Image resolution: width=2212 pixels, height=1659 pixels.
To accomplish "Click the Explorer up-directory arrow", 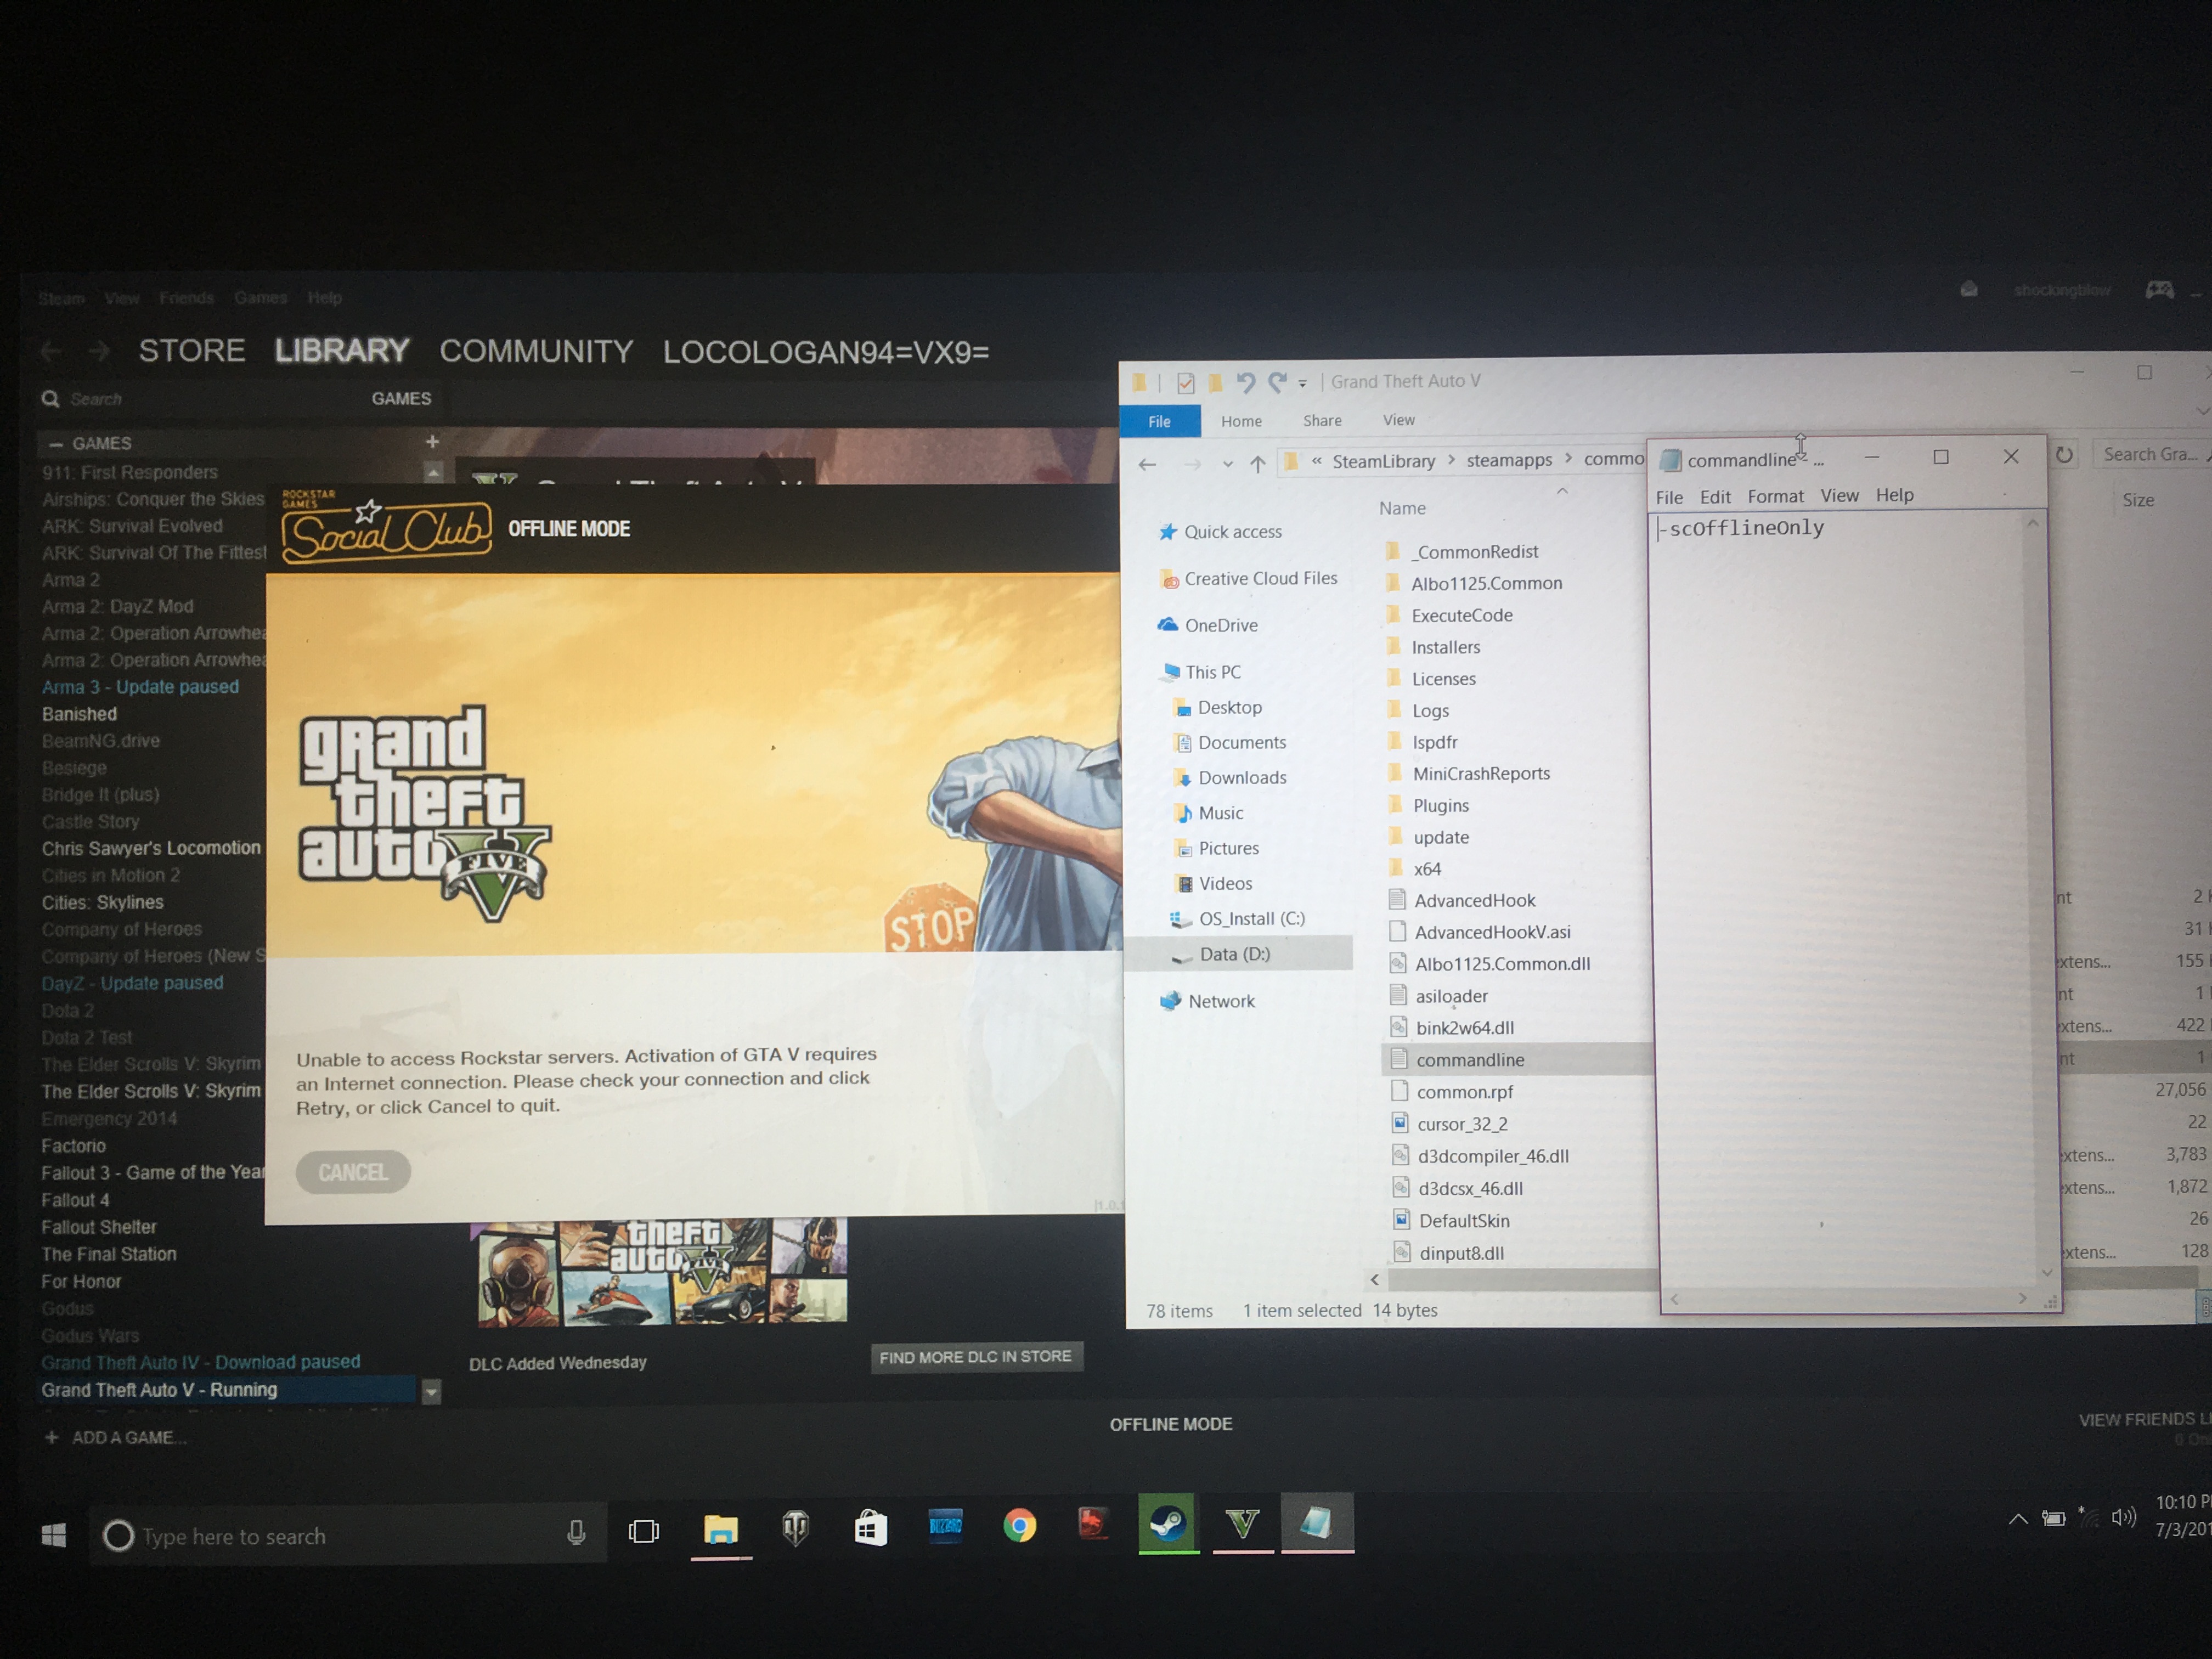I will pyautogui.click(x=1257, y=463).
